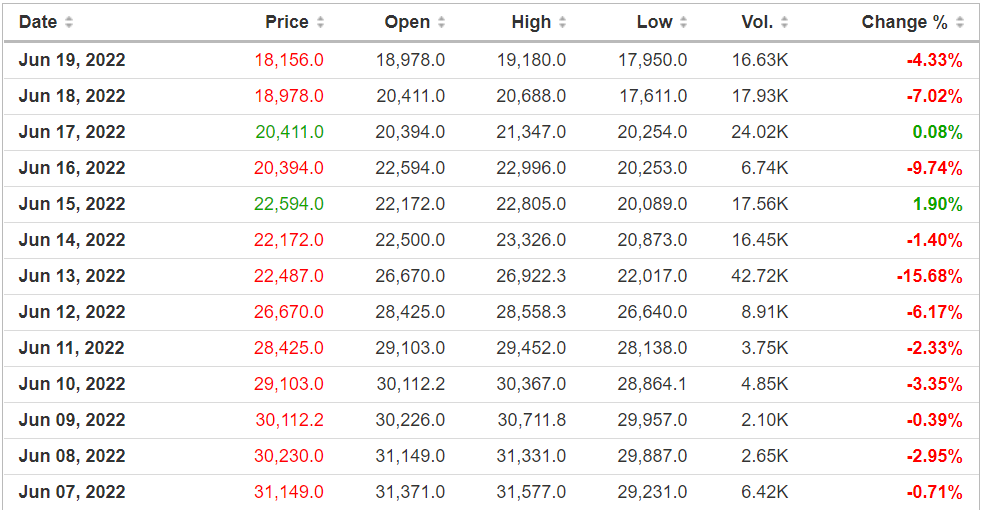Select the Jun 16, 2022 date cell
The height and width of the screenshot is (510, 983).
(x=72, y=168)
